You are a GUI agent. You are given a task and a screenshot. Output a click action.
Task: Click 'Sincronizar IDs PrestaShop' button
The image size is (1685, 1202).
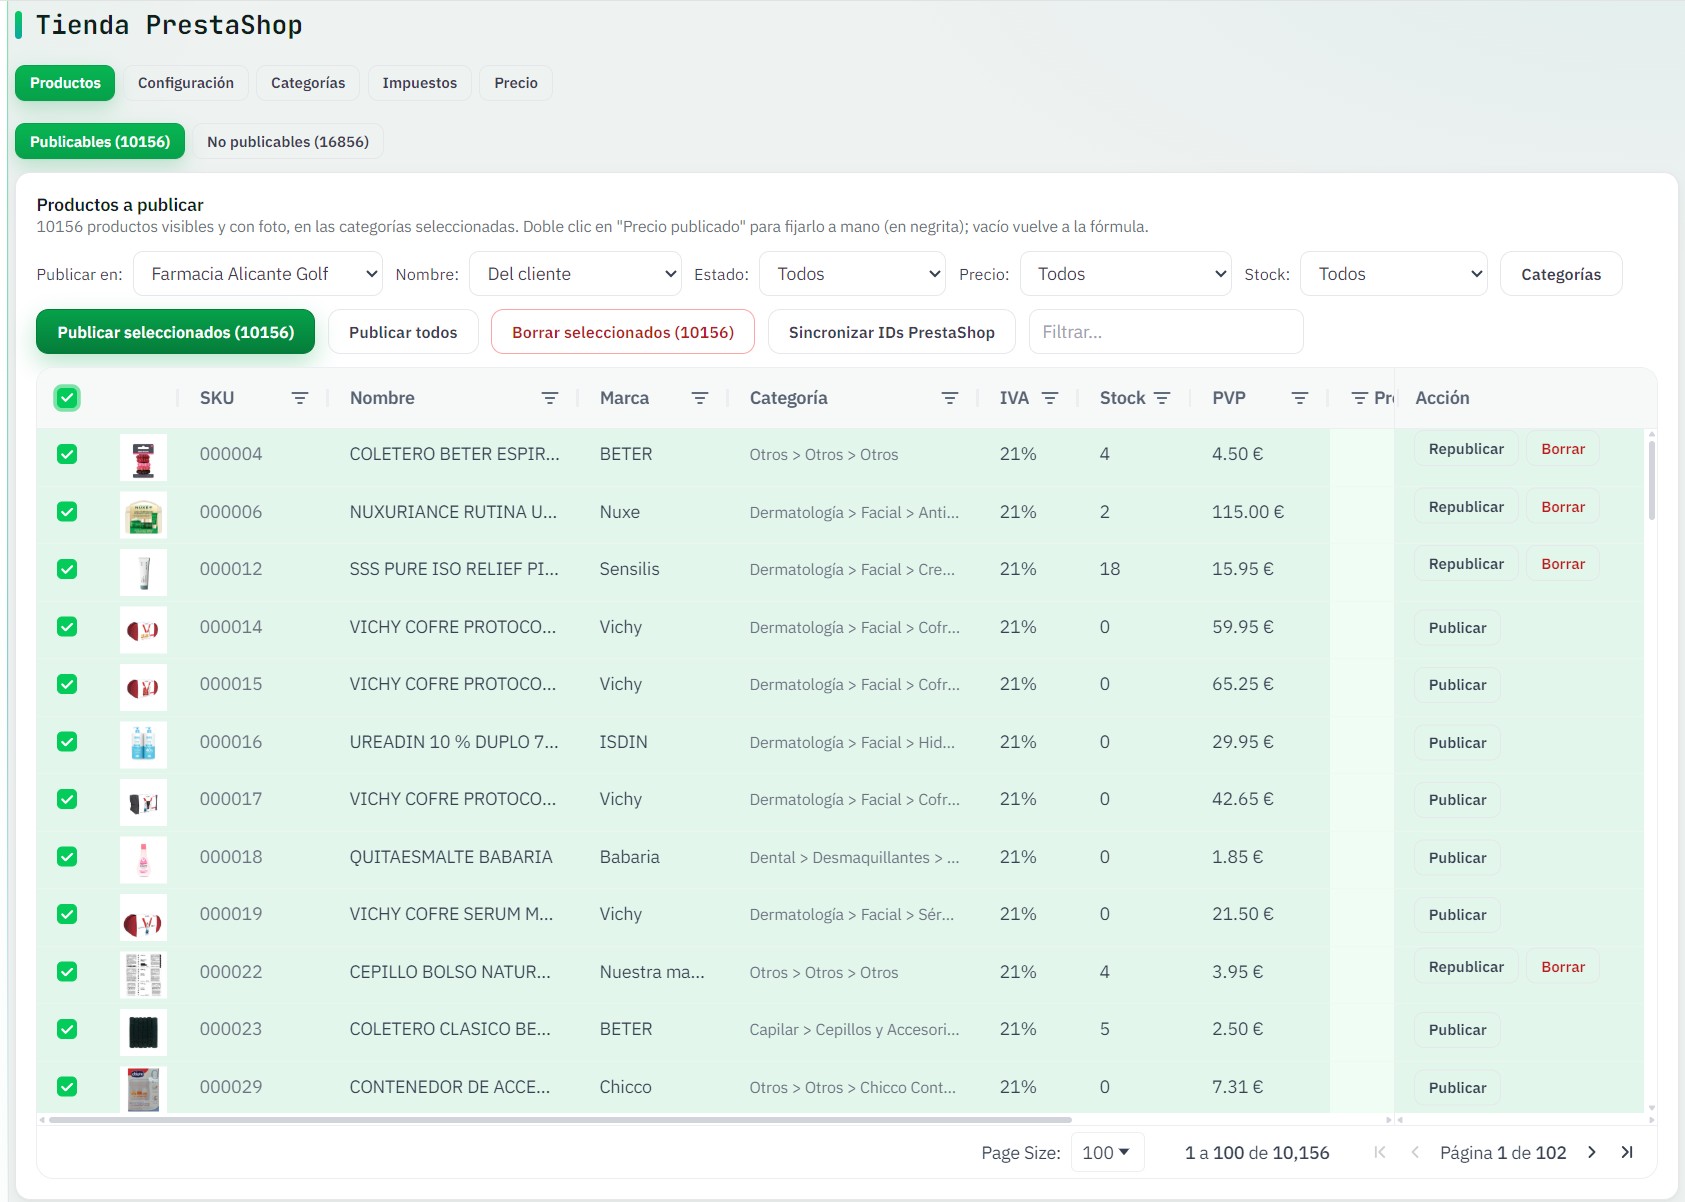pos(892,332)
